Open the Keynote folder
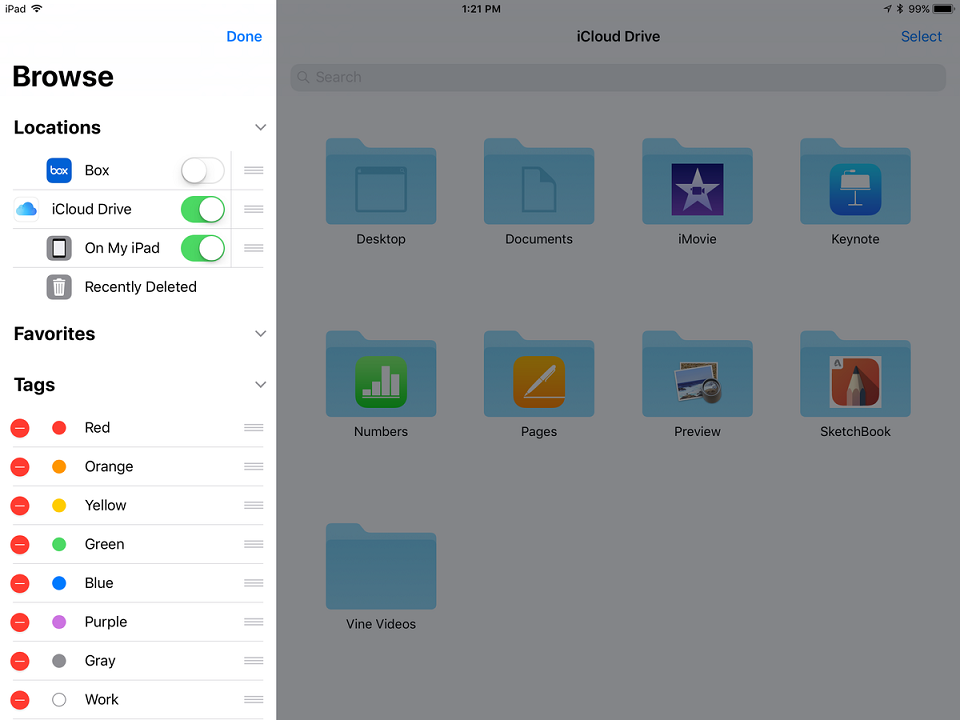Viewport: 960px width, 720px height. pos(855,182)
